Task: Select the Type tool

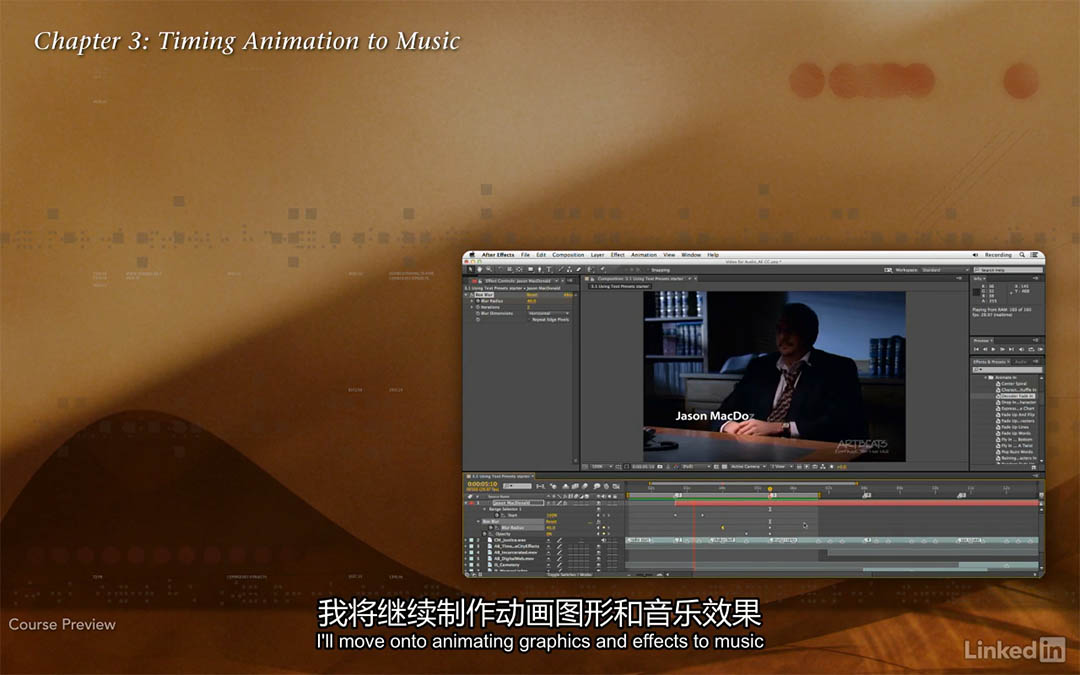Action: pyautogui.click(x=549, y=270)
